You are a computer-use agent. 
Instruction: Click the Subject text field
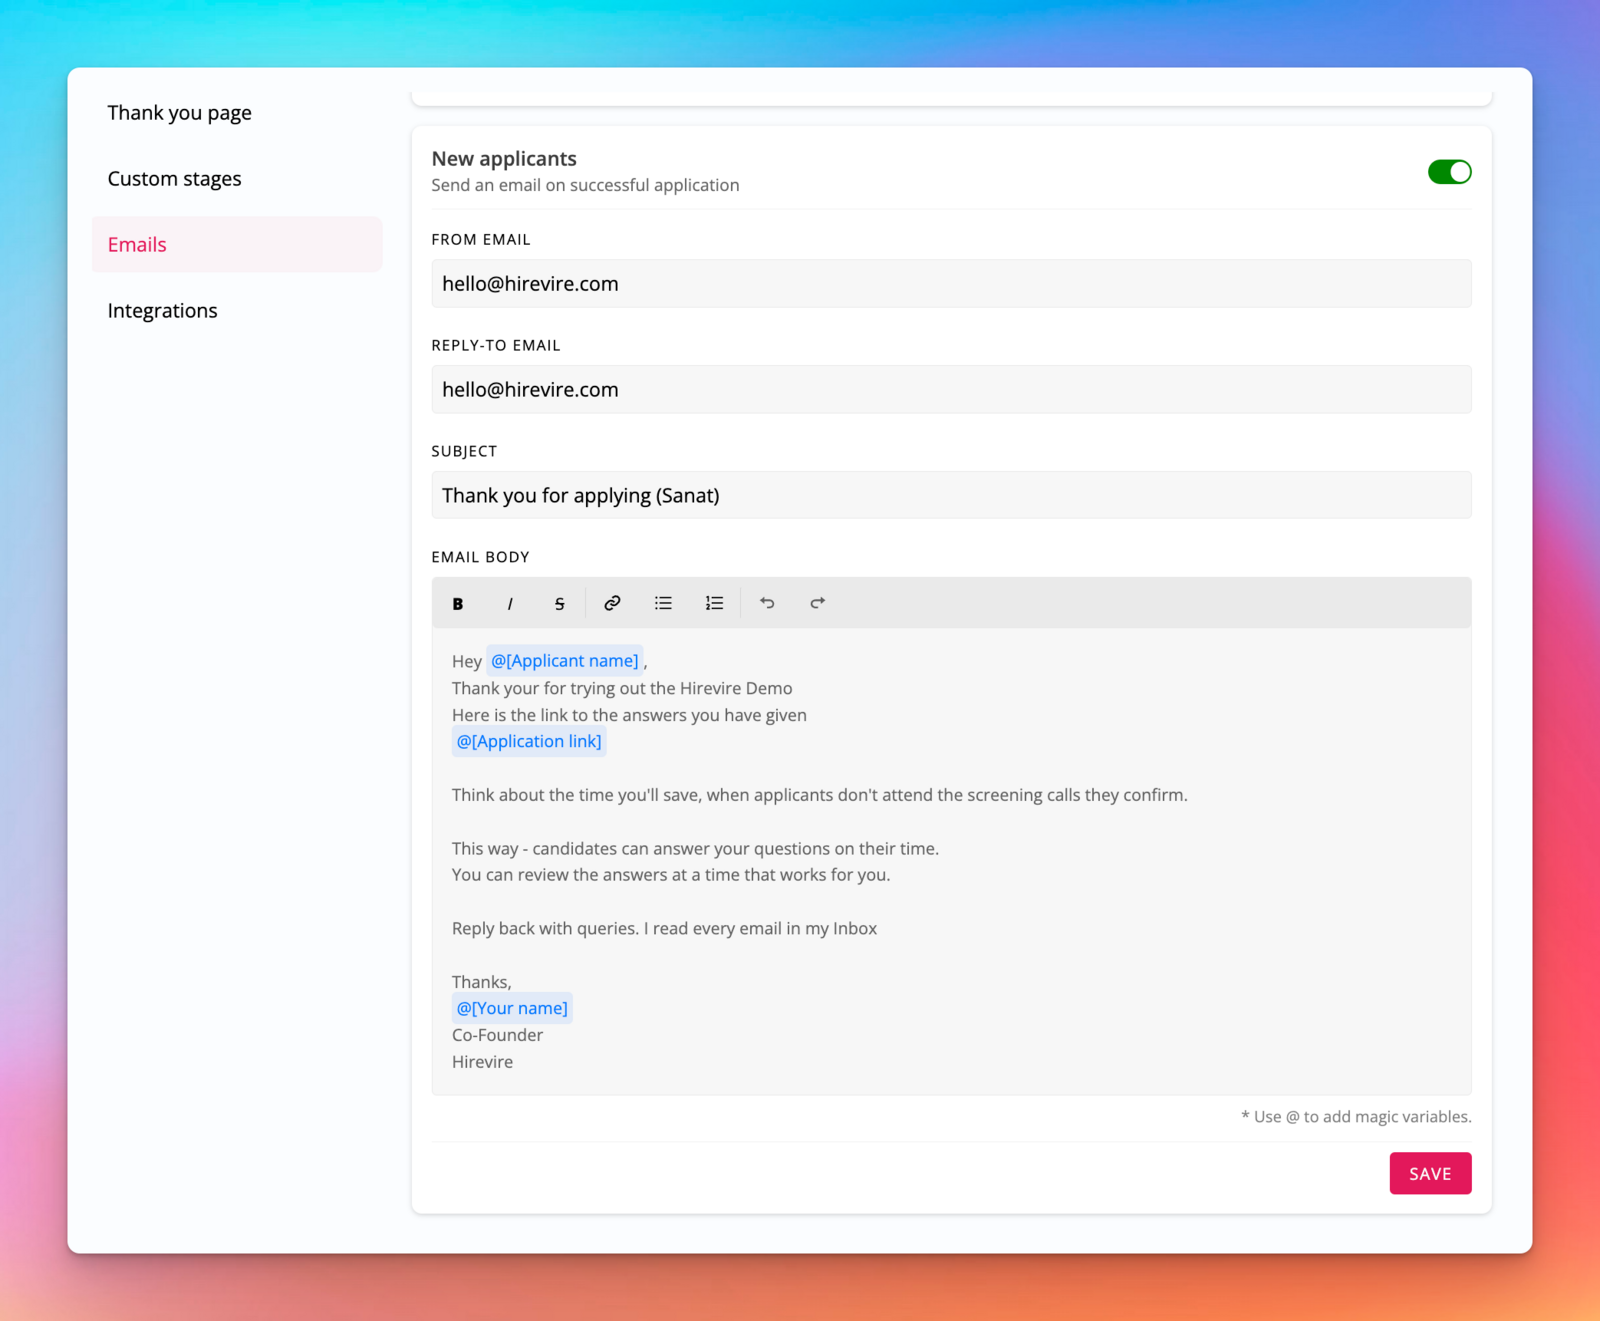coord(950,496)
